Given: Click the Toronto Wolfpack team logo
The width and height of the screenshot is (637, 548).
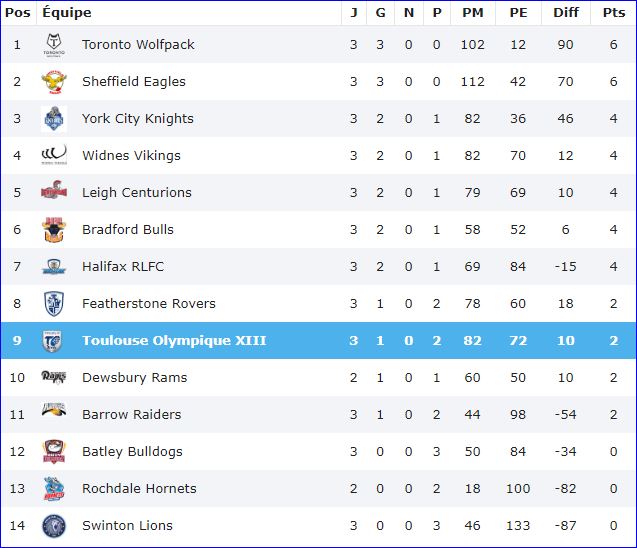Looking at the screenshot, I should coord(54,45).
